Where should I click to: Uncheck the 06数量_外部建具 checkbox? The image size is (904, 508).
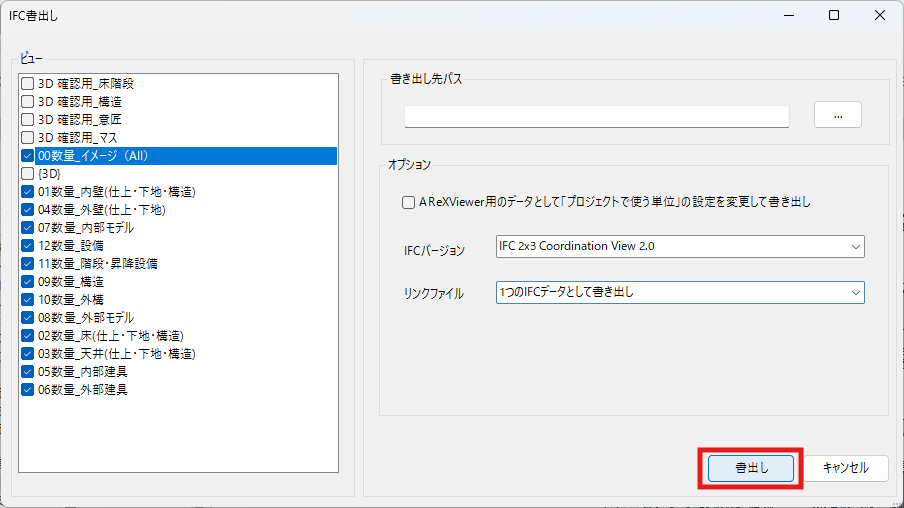click(x=28, y=390)
